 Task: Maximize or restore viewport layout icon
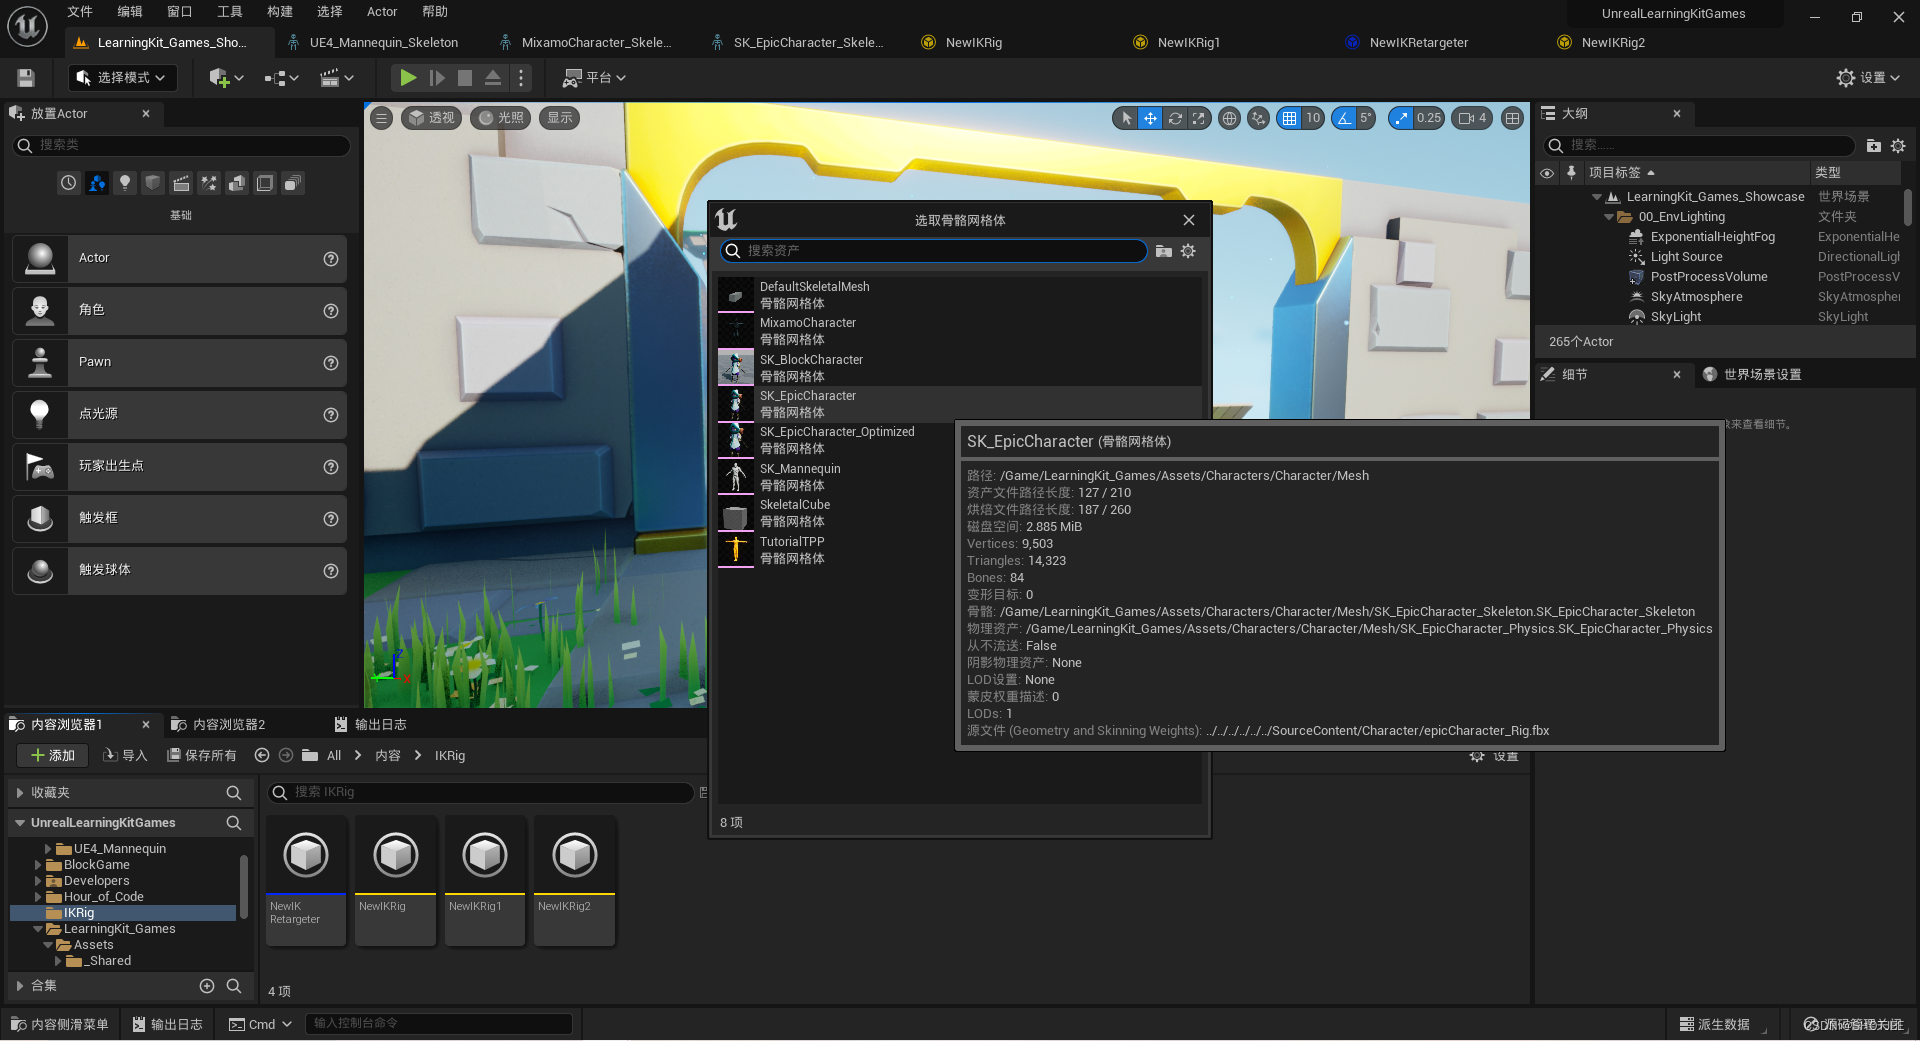tap(1512, 118)
